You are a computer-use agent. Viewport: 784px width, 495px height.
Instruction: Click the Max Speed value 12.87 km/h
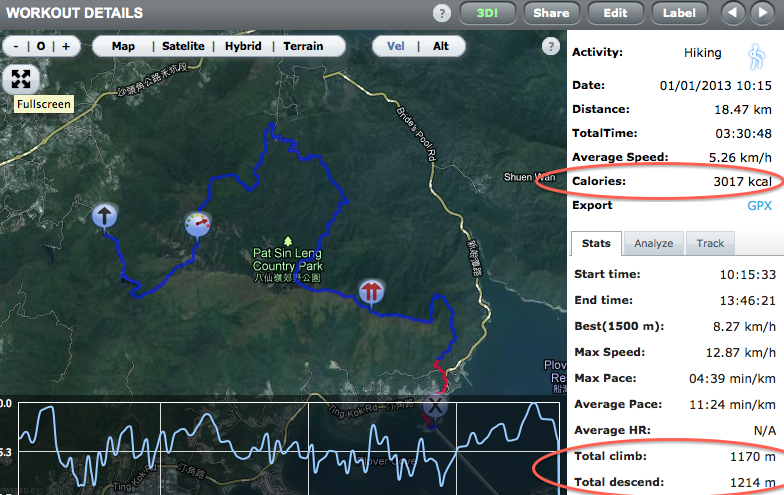(740, 352)
